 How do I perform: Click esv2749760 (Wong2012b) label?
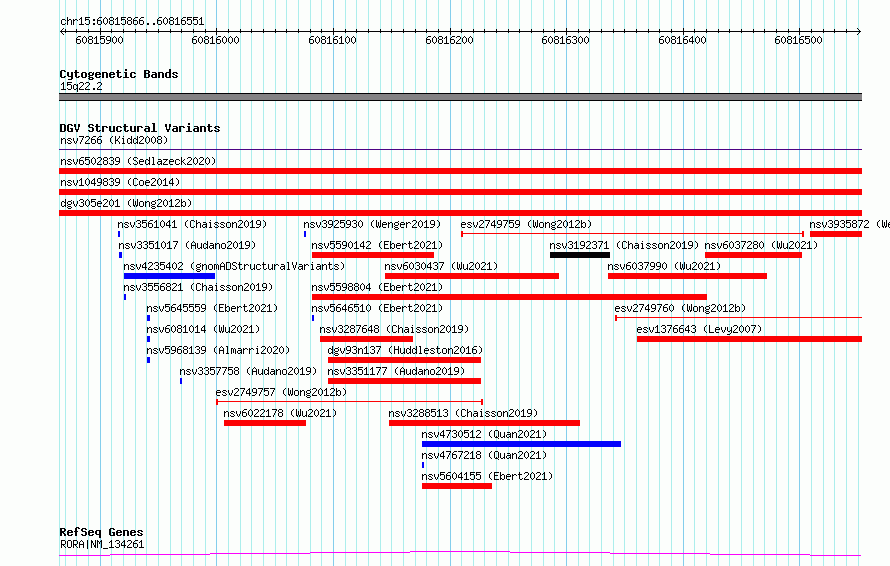[x=680, y=308]
